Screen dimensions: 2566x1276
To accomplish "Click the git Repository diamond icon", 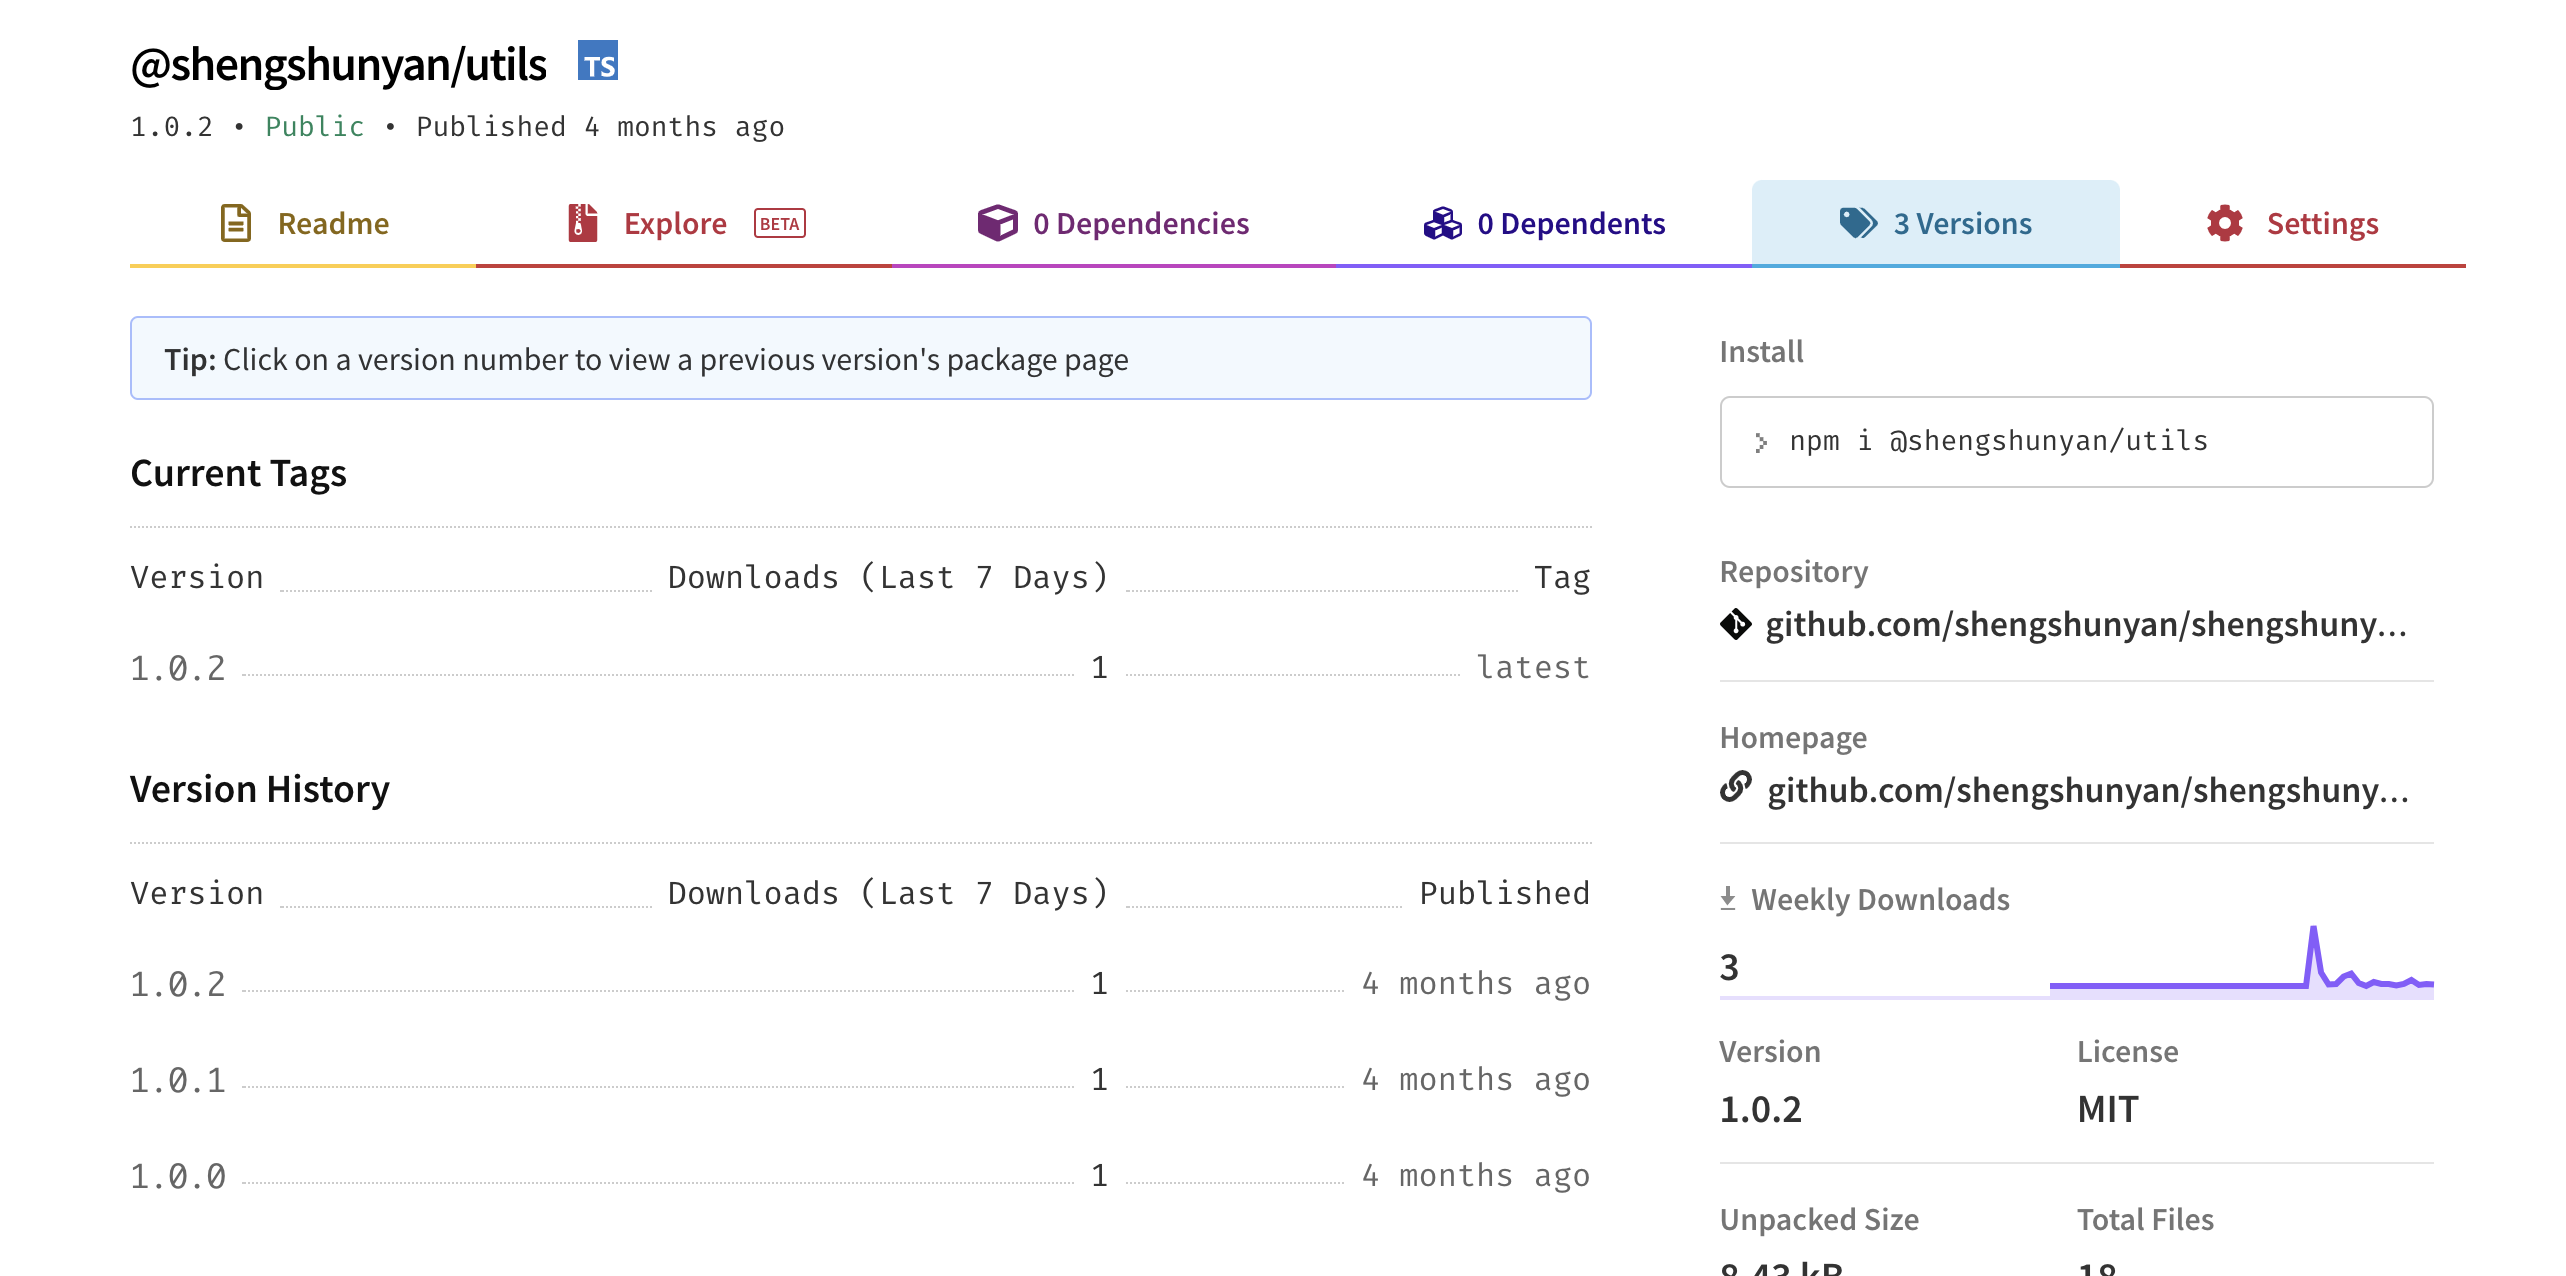I will click(x=1736, y=624).
